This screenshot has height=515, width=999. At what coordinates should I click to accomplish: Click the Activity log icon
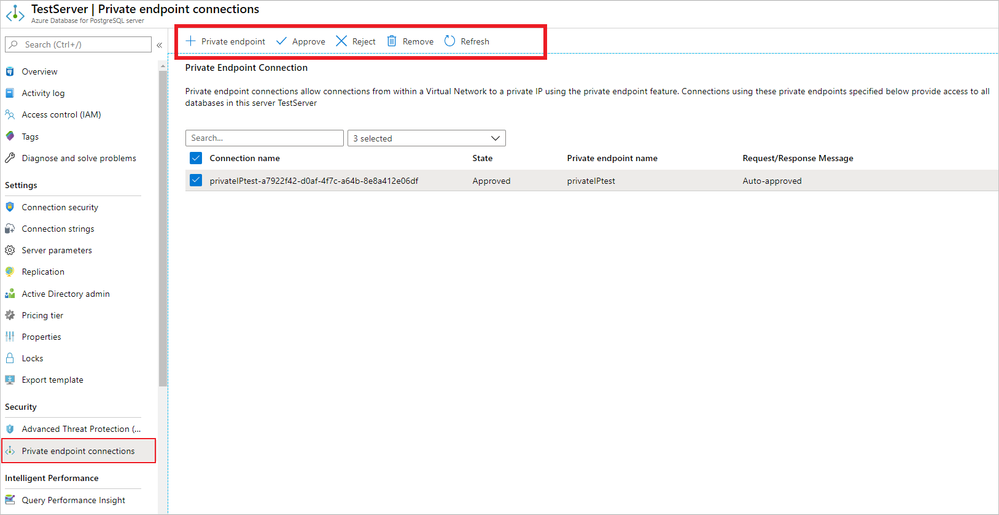tap(10, 93)
